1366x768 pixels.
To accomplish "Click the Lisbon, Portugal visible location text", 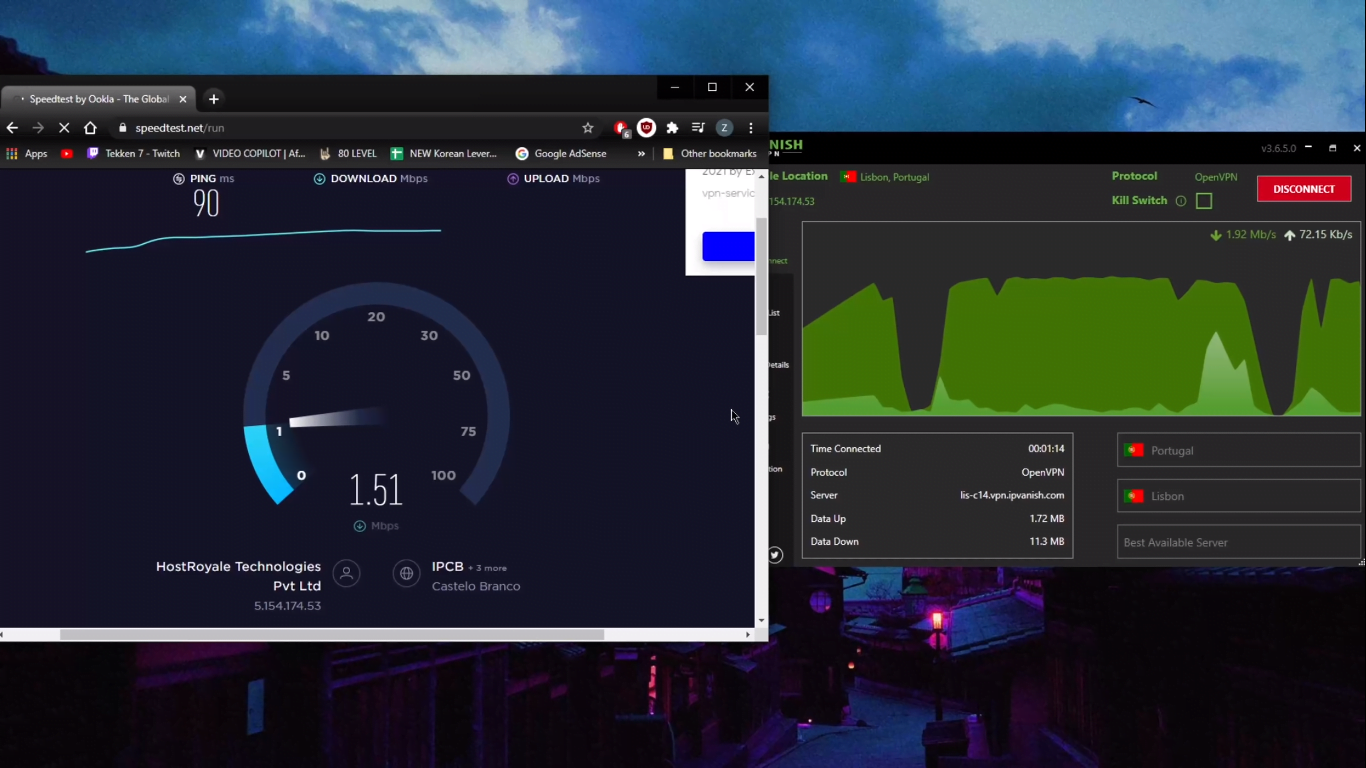I will click(895, 177).
